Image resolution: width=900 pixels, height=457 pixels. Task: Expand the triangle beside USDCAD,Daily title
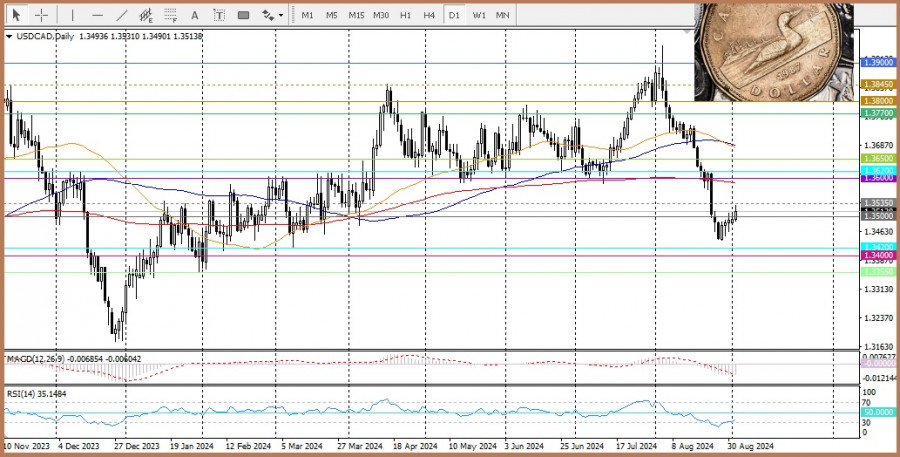coord(10,36)
